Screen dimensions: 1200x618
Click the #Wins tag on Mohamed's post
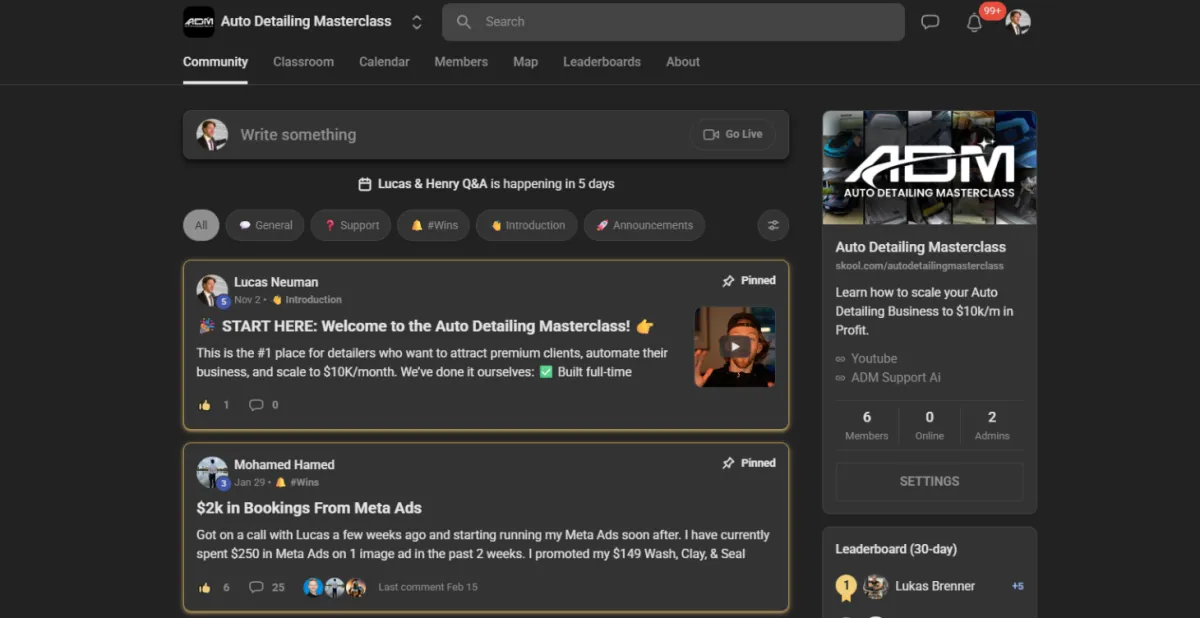pyautogui.click(x=297, y=482)
